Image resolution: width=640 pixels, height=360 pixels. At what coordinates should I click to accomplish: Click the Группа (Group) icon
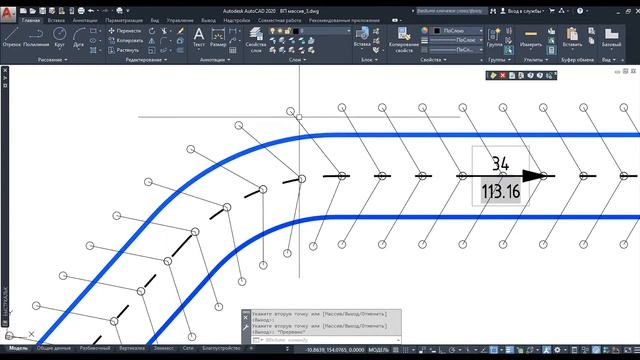coord(494,37)
